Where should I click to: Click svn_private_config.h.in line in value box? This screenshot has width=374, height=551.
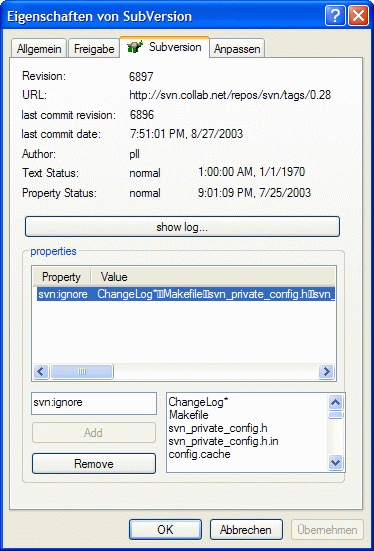[x=224, y=441]
